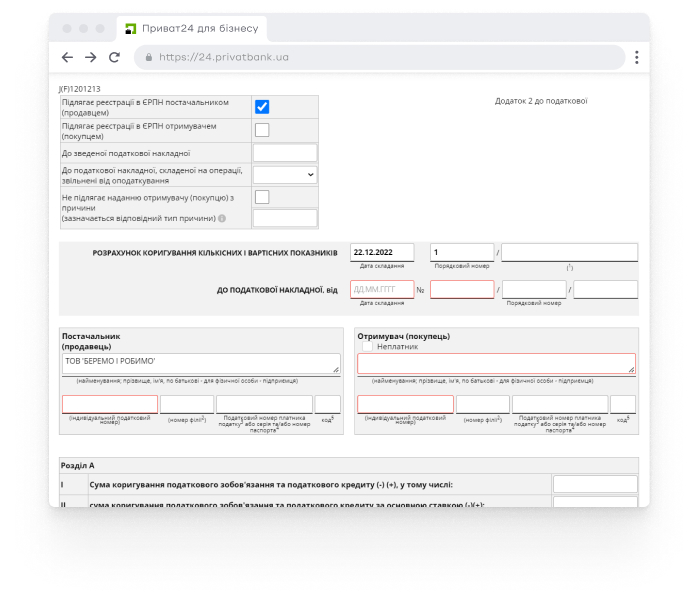This screenshot has width=698, height=604.
Task: Open the tax-exempt operations dropdown
Action: click(x=285, y=175)
